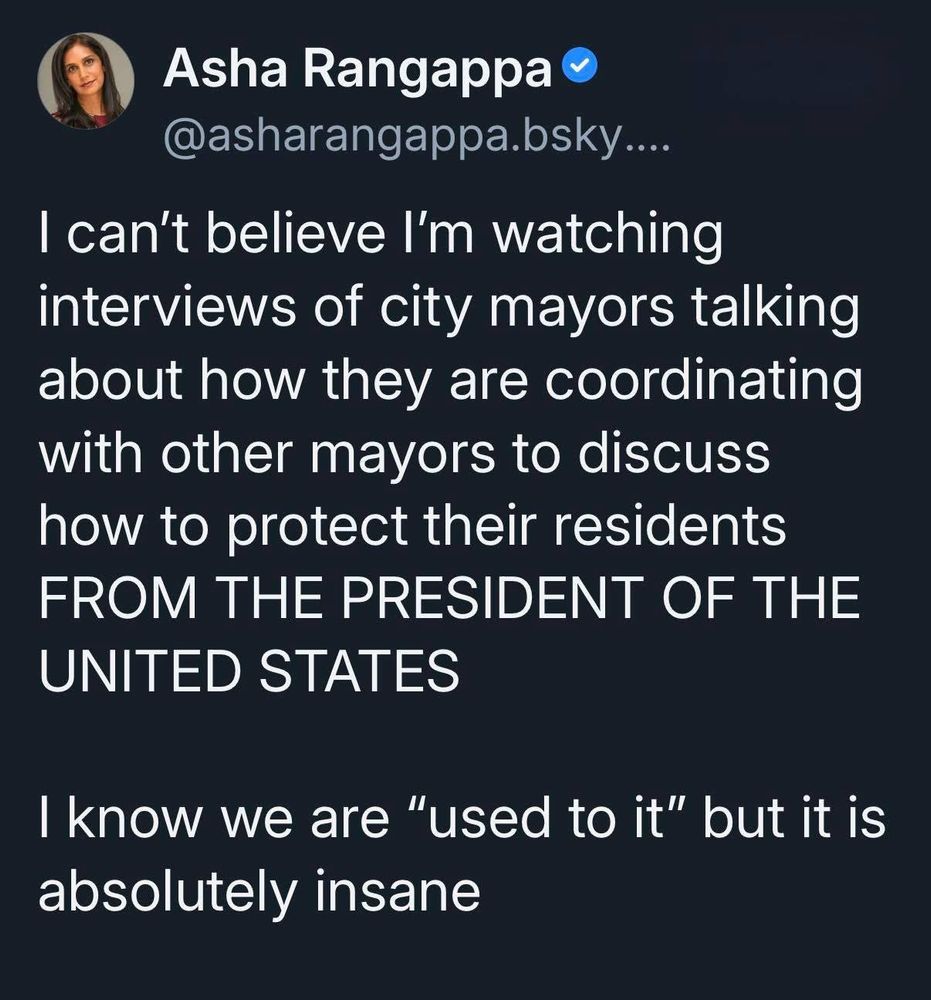931x1000 pixels.
Task: Select the word "watching" in the post
Action: tap(608, 235)
